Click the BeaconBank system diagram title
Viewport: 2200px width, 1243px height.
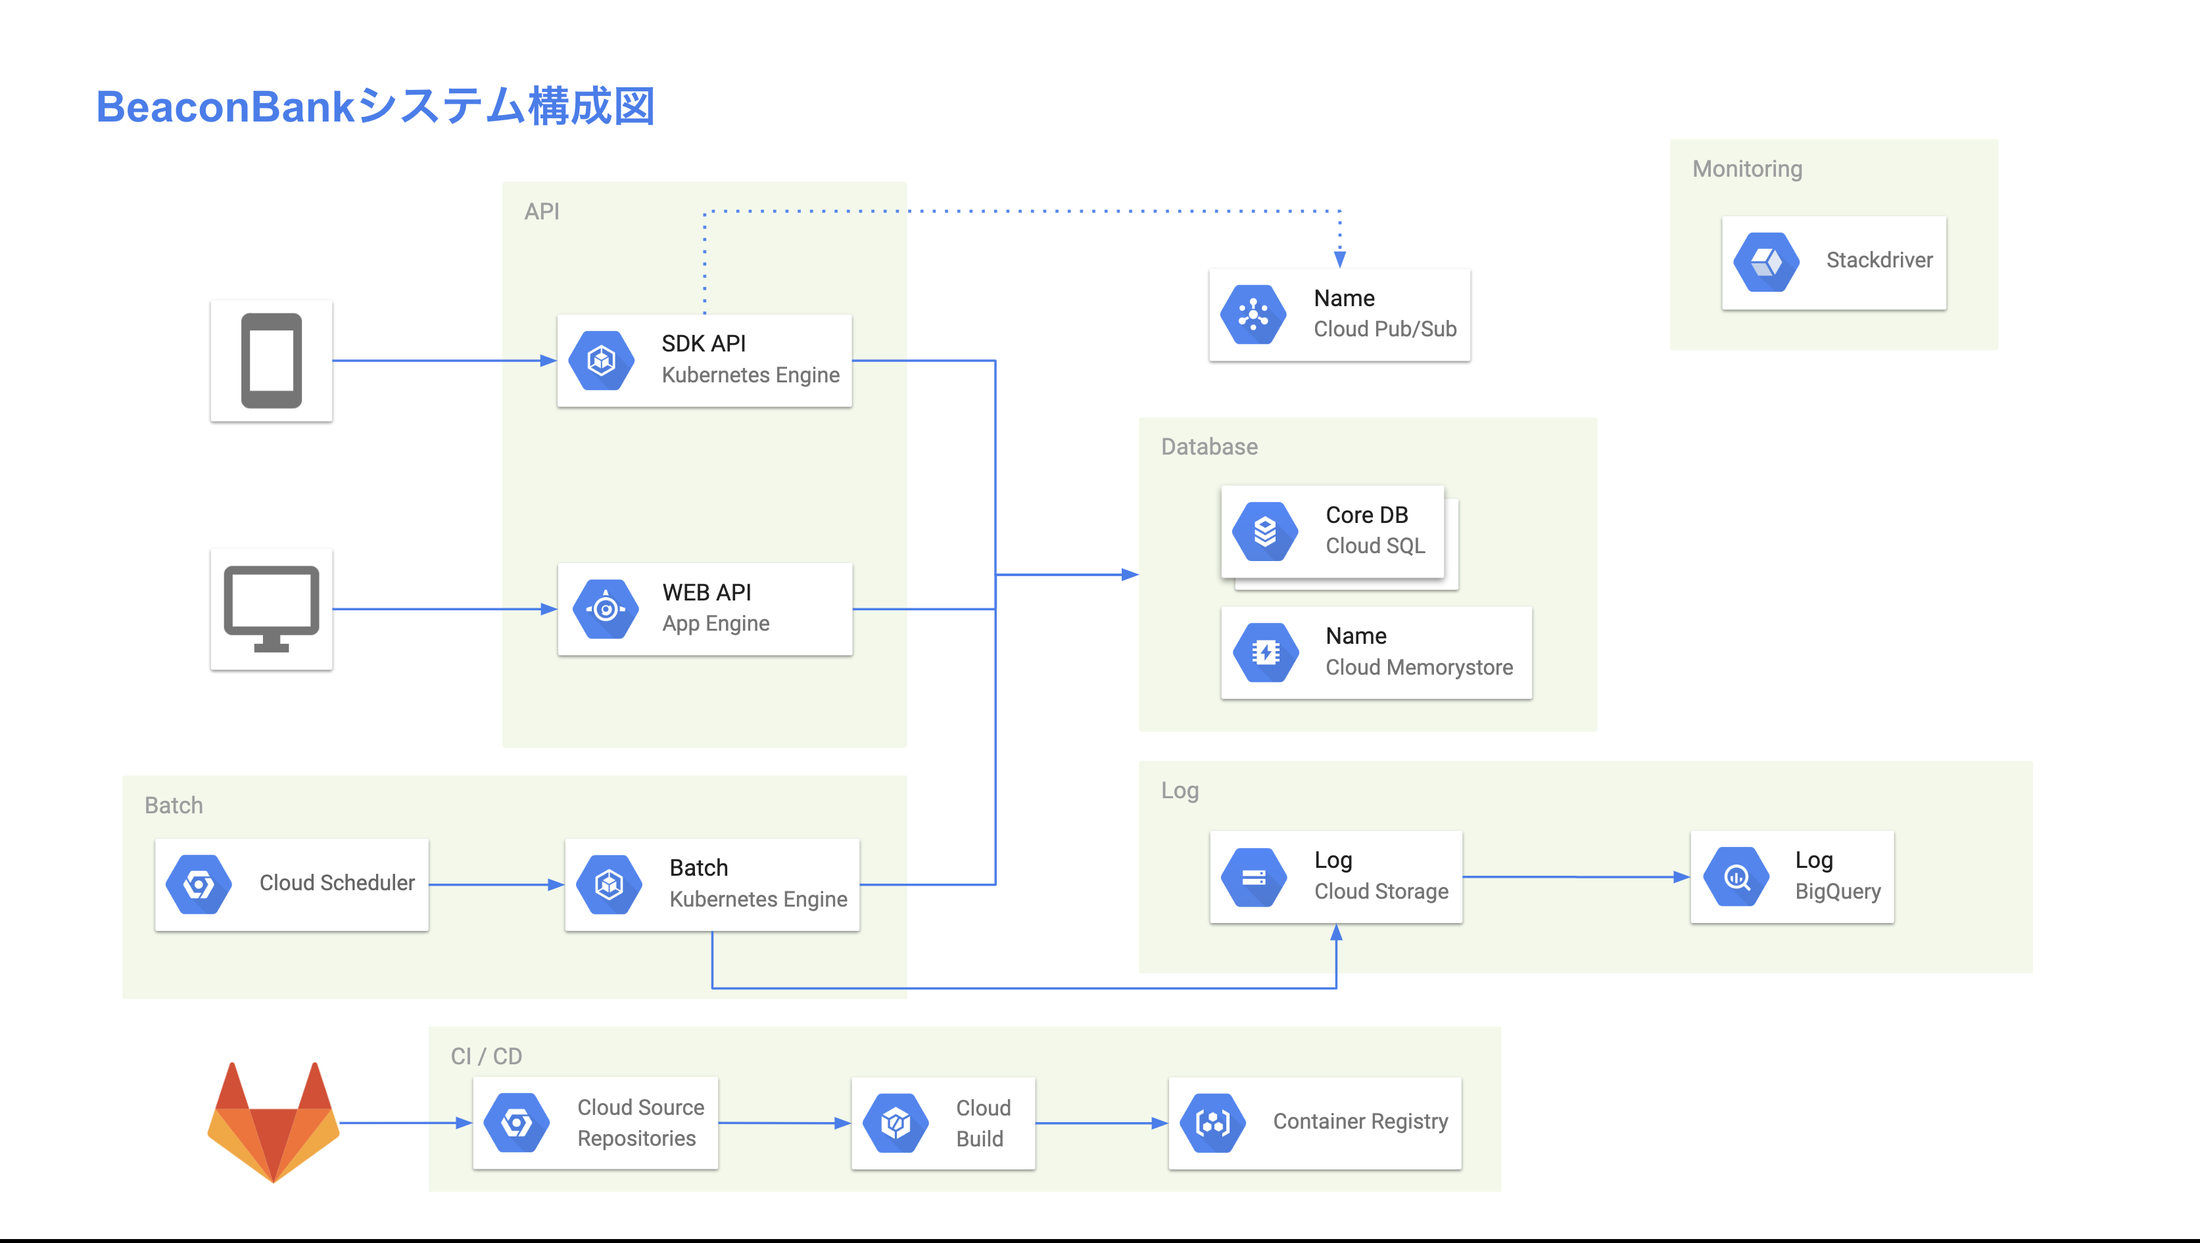tap(376, 107)
